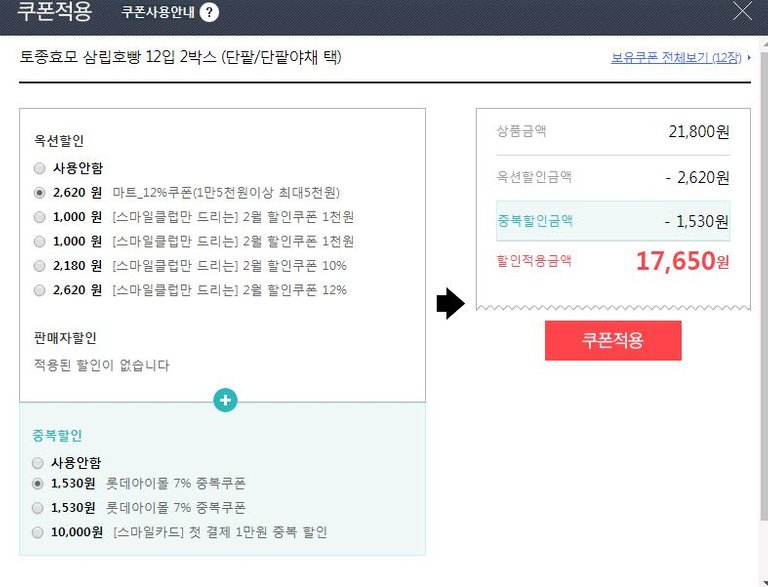Screen dimensions: 768x587
Task: Click the black right arrow icon
Action: pyautogui.click(x=451, y=304)
